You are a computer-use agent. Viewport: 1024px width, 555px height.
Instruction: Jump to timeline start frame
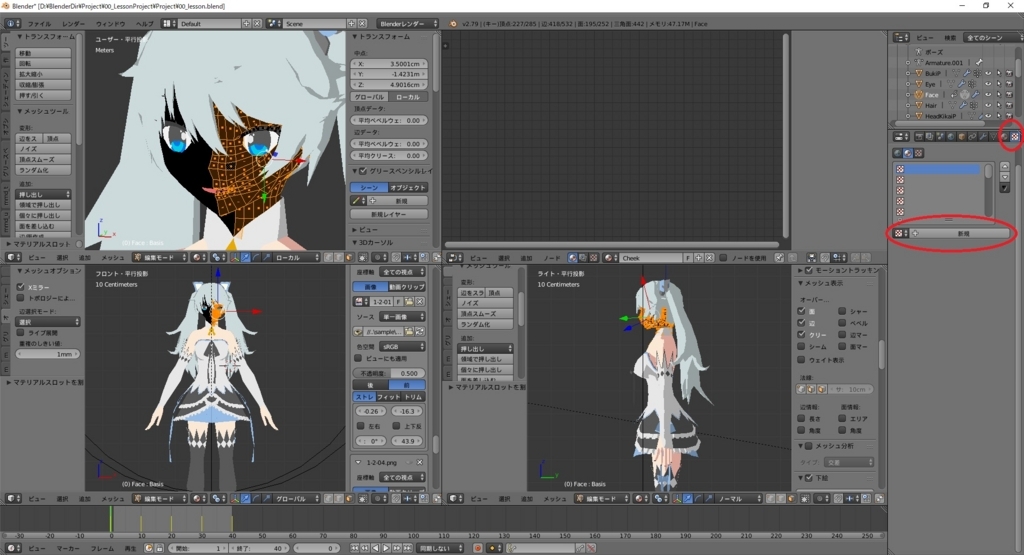(354, 548)
